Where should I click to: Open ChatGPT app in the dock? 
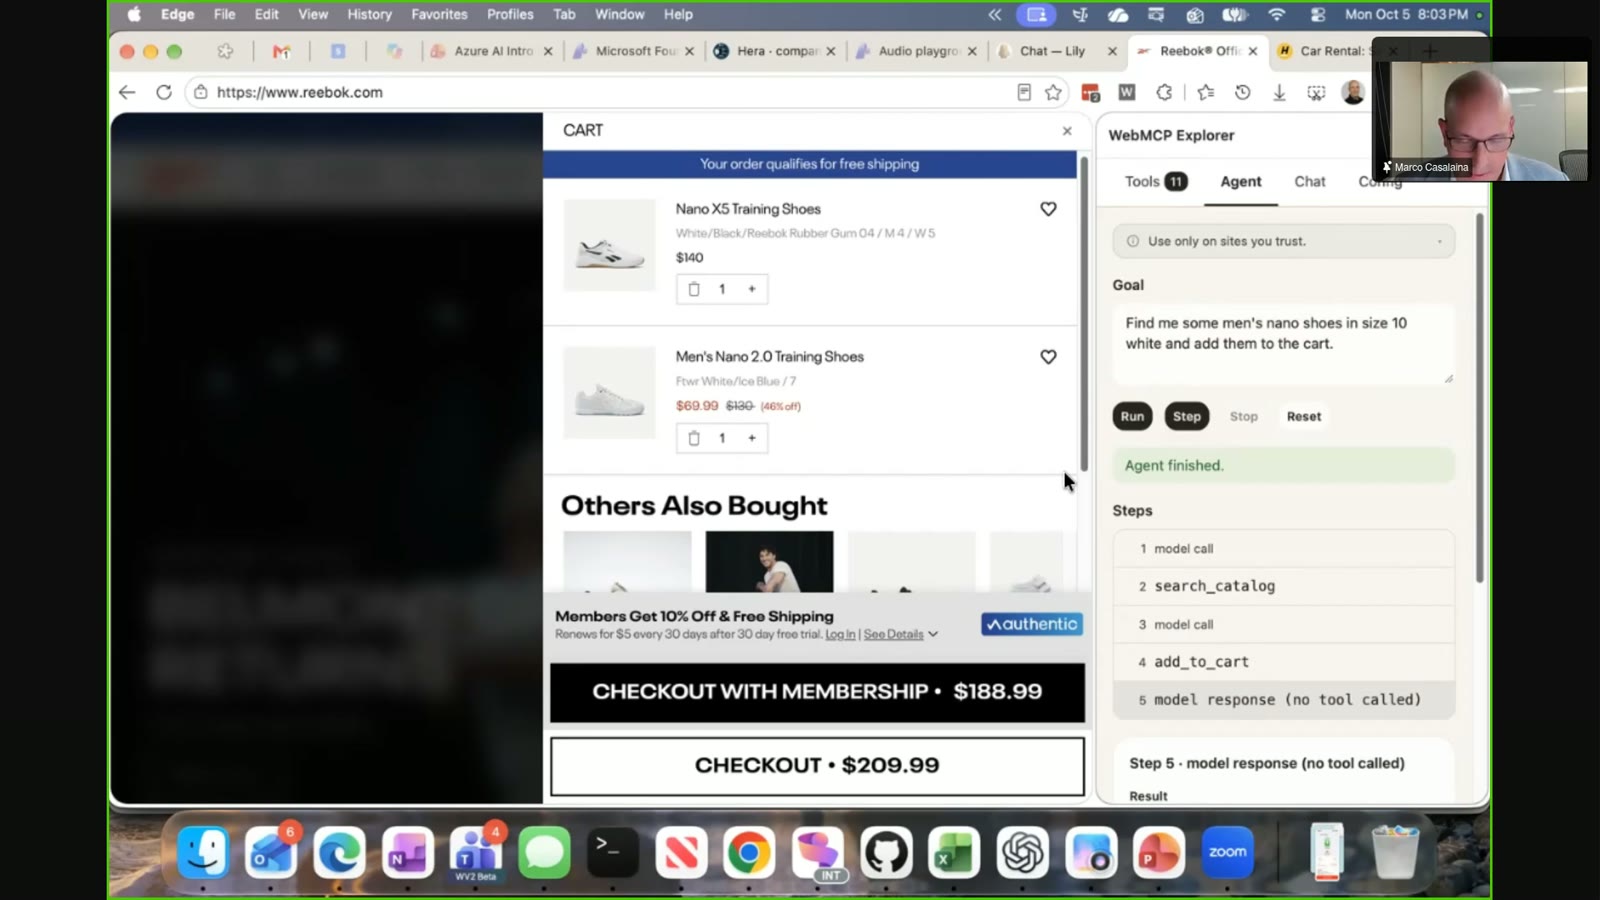[x=1022, y=852]
